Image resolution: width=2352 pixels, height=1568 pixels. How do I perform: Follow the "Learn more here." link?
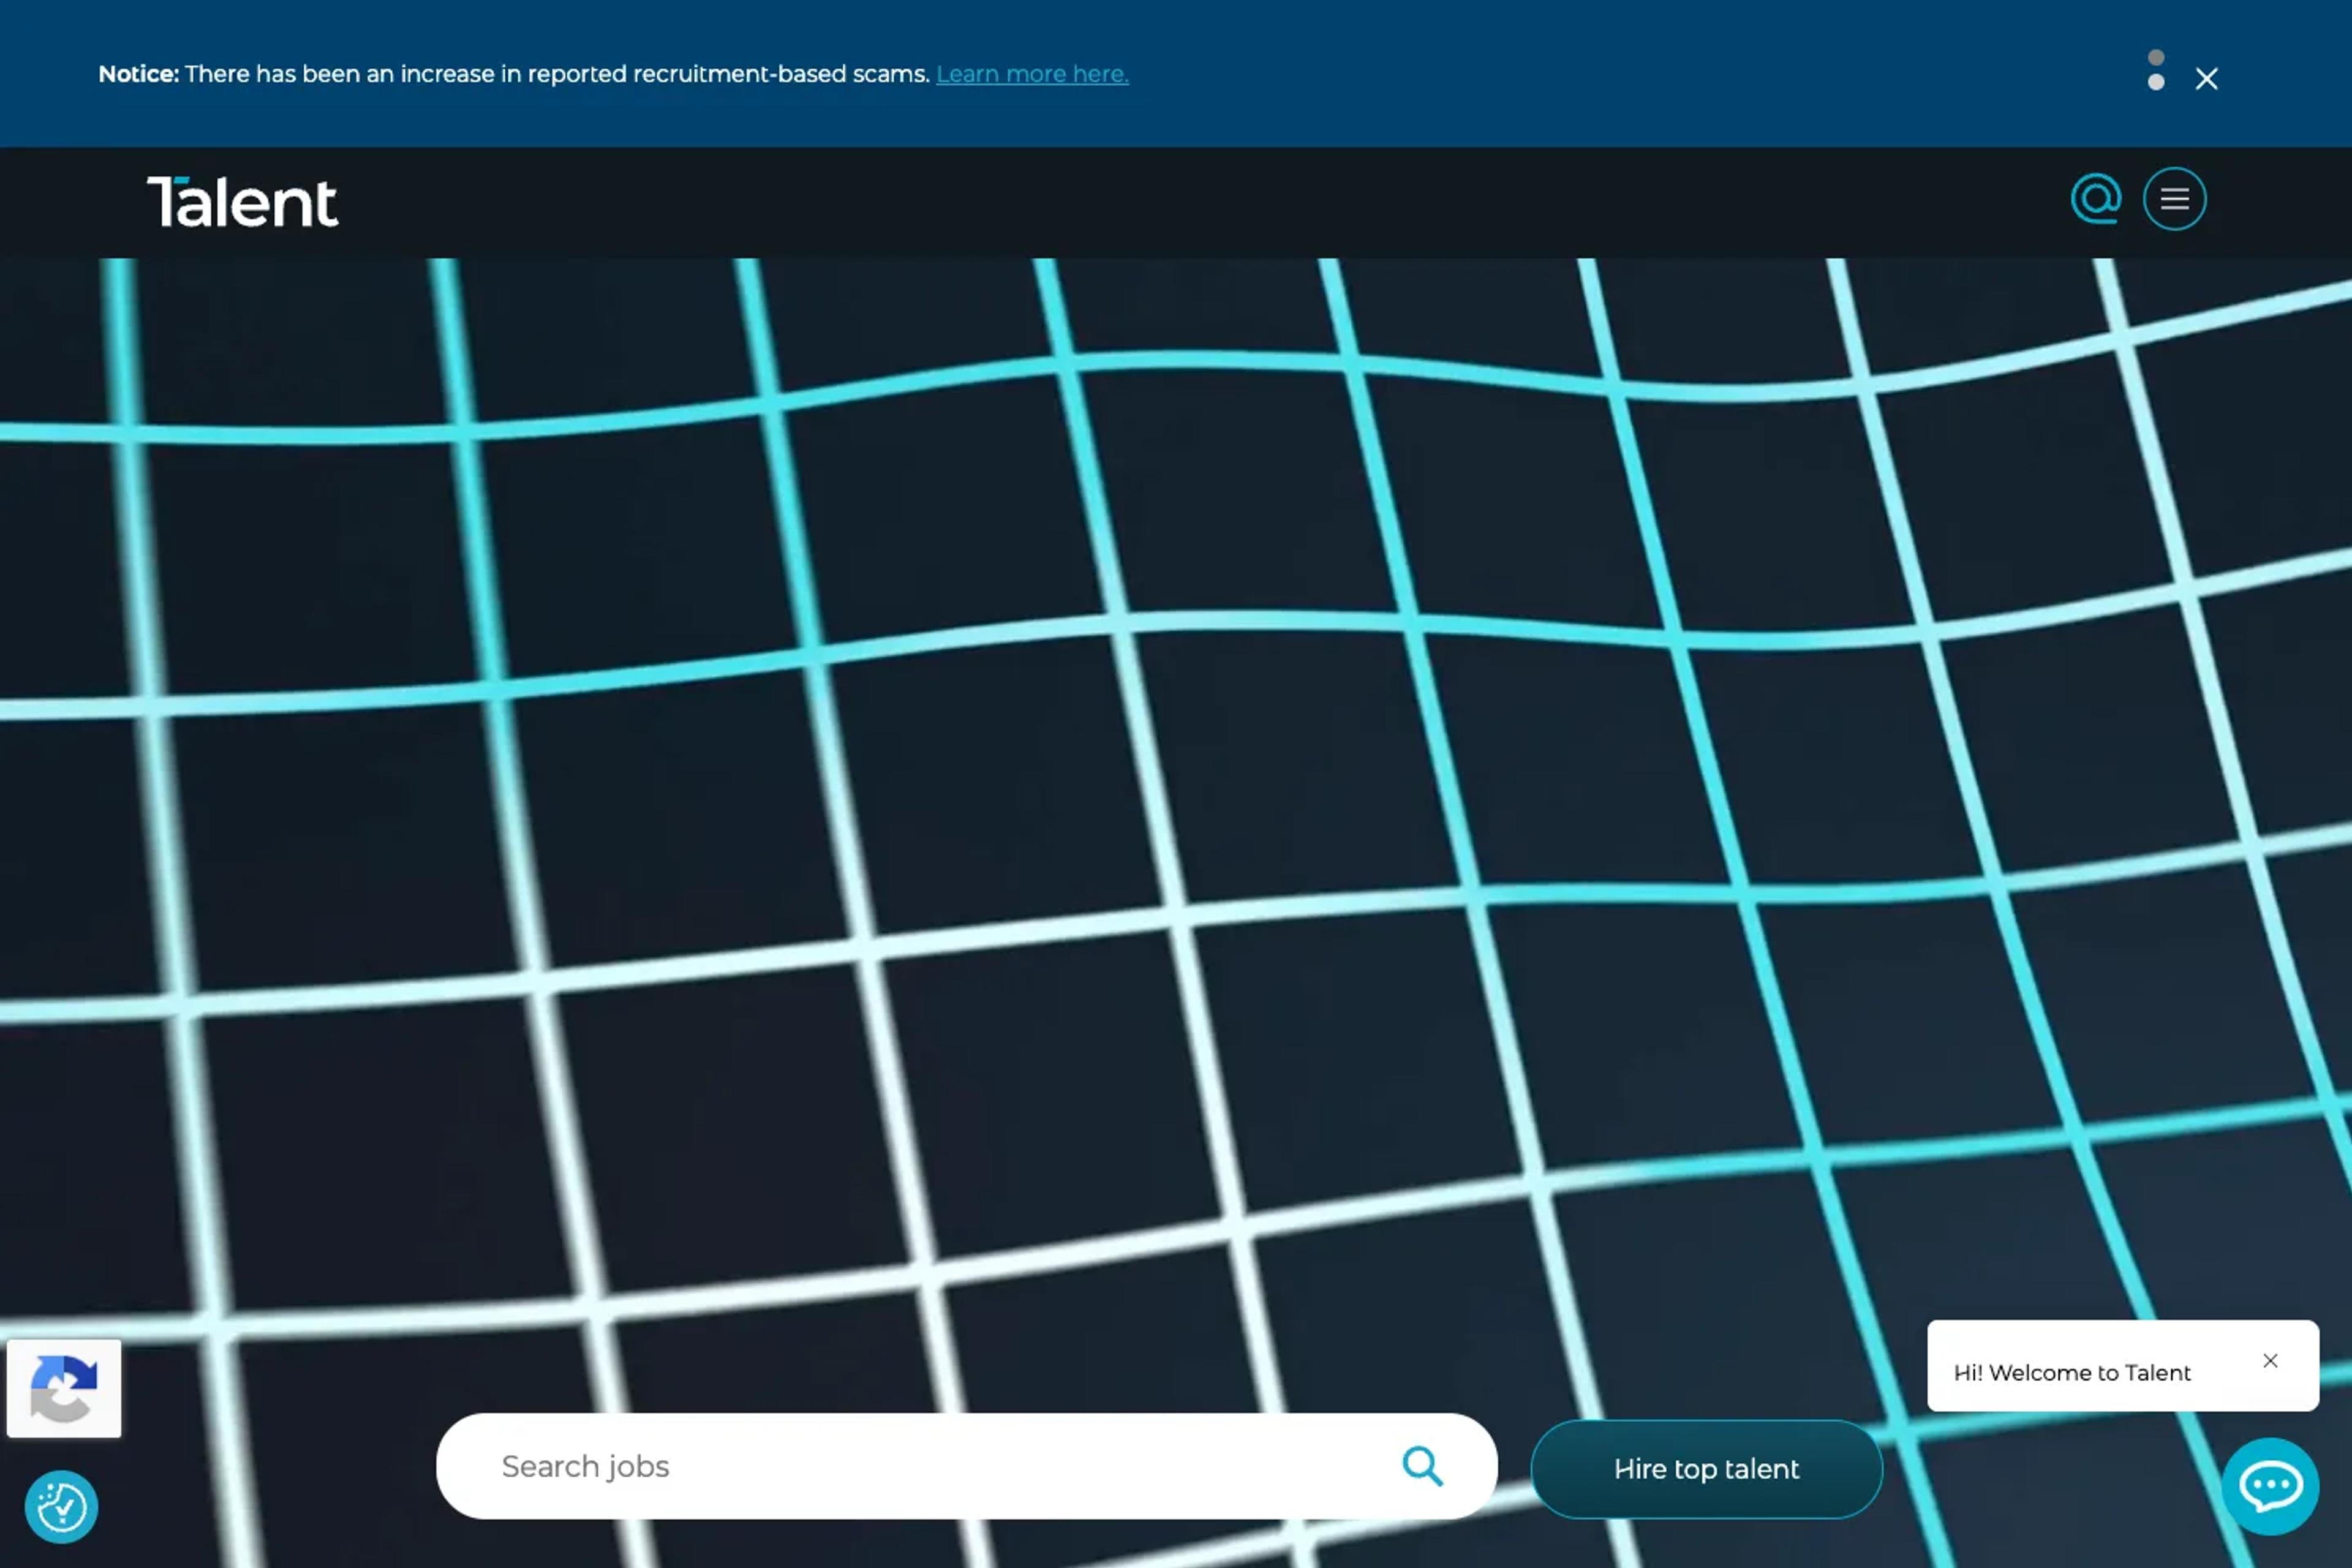point(1032,74)
